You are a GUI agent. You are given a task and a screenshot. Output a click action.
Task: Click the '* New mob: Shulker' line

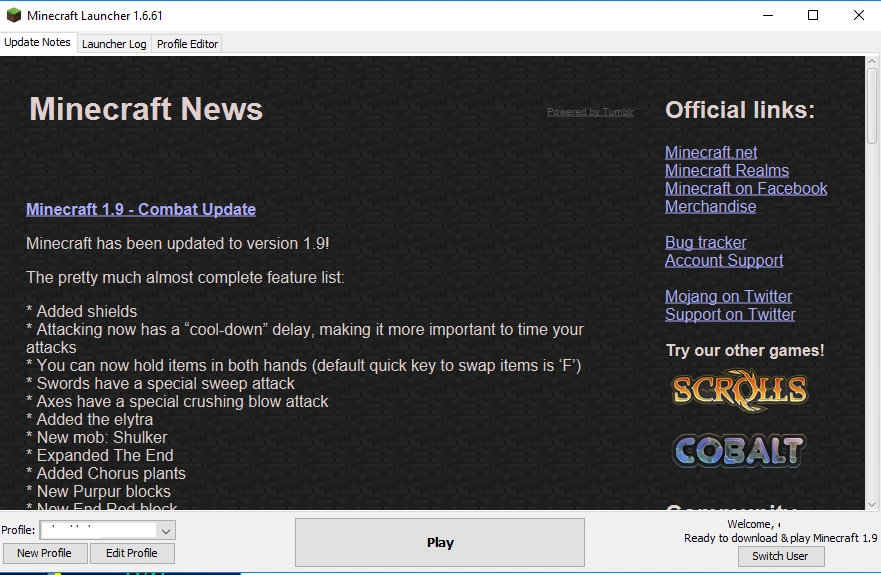pyautogui.click(x=97, y=437)
